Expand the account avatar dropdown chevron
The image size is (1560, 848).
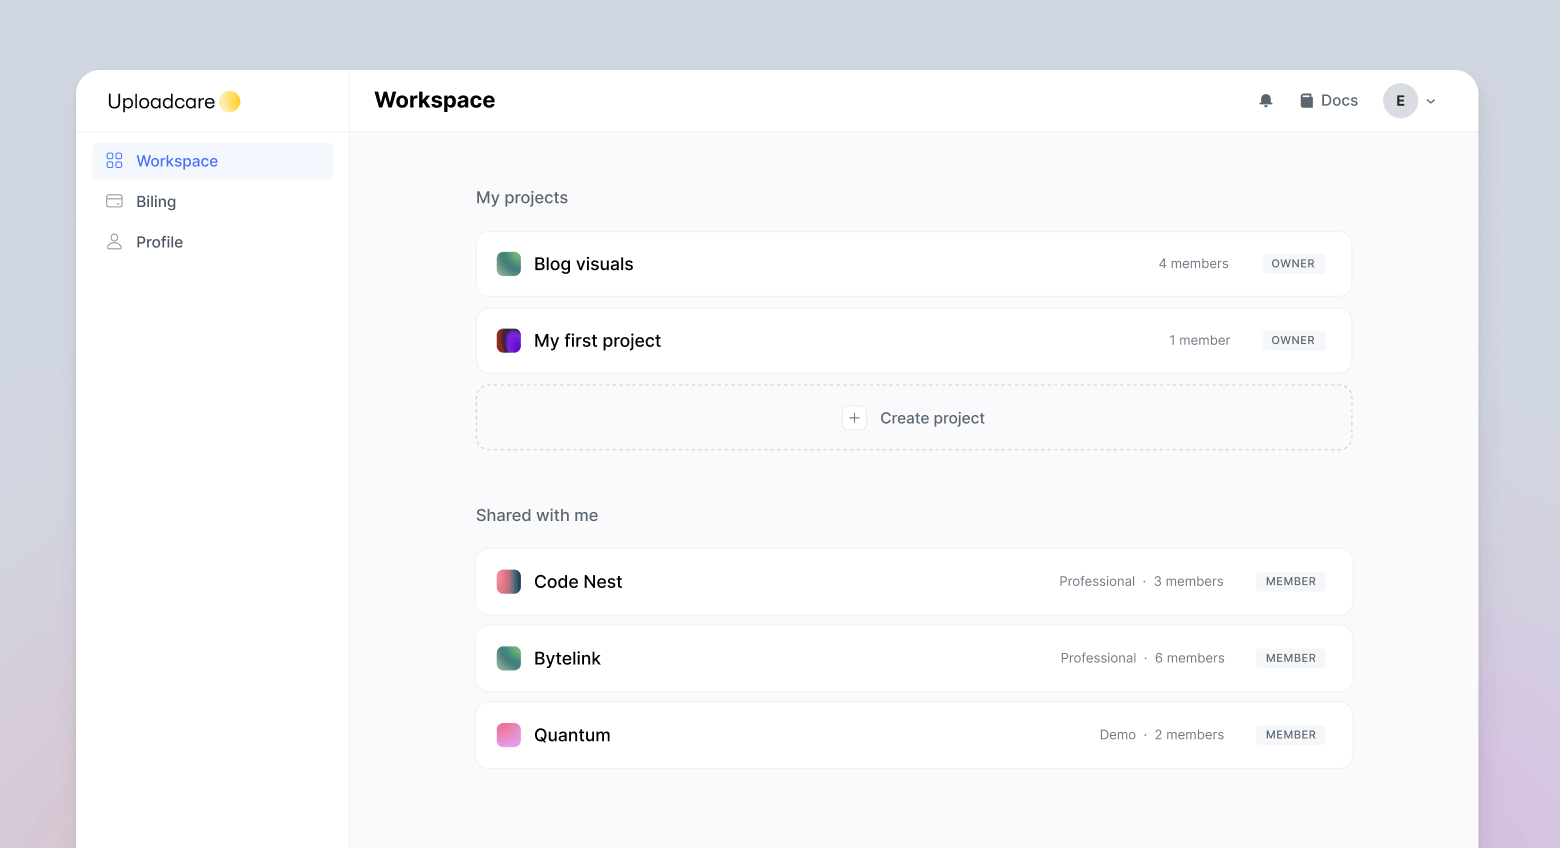pos(1431,100)
